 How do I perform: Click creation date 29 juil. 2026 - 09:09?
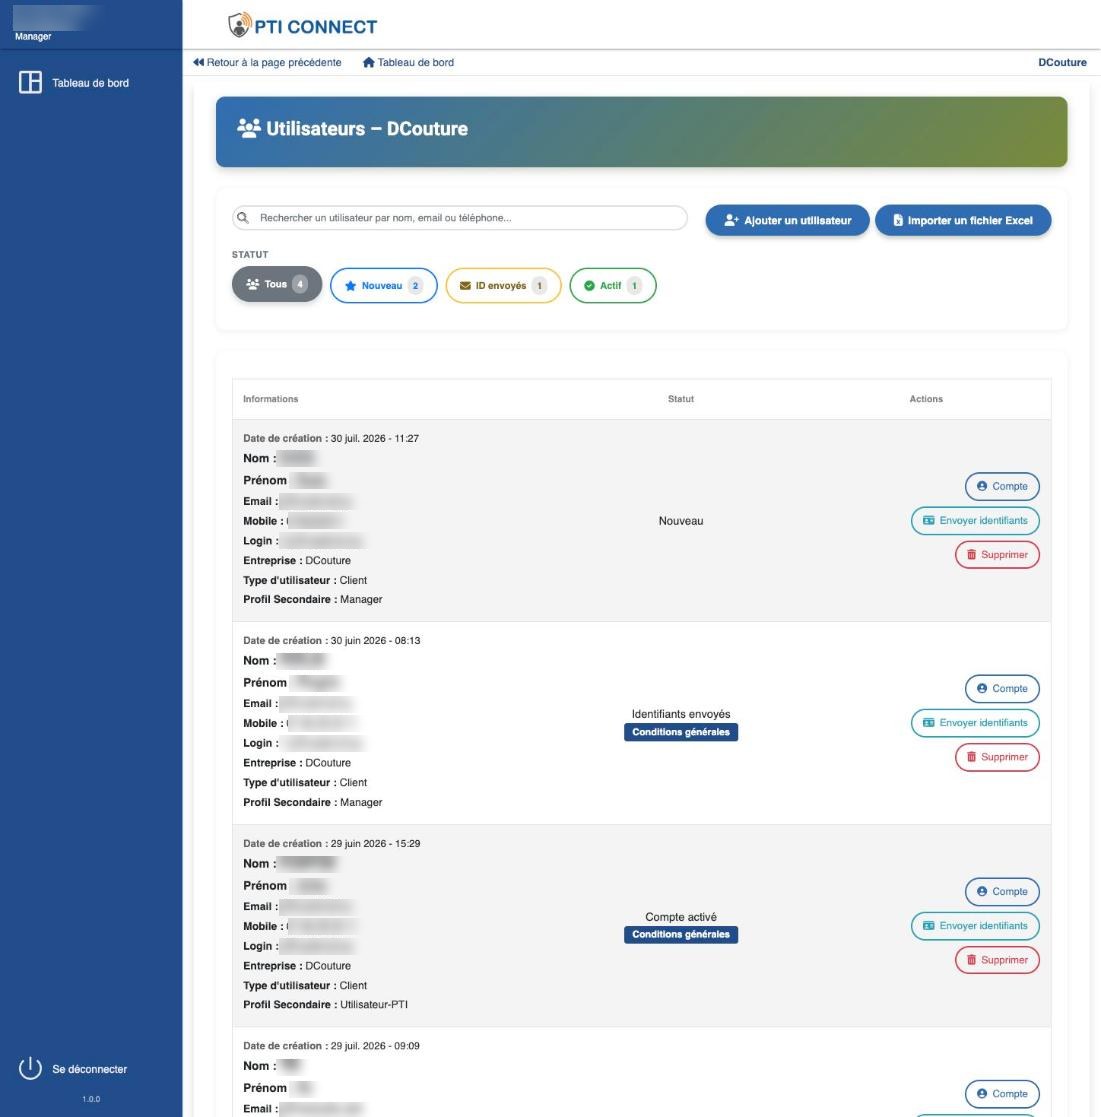pos(331,1046)
